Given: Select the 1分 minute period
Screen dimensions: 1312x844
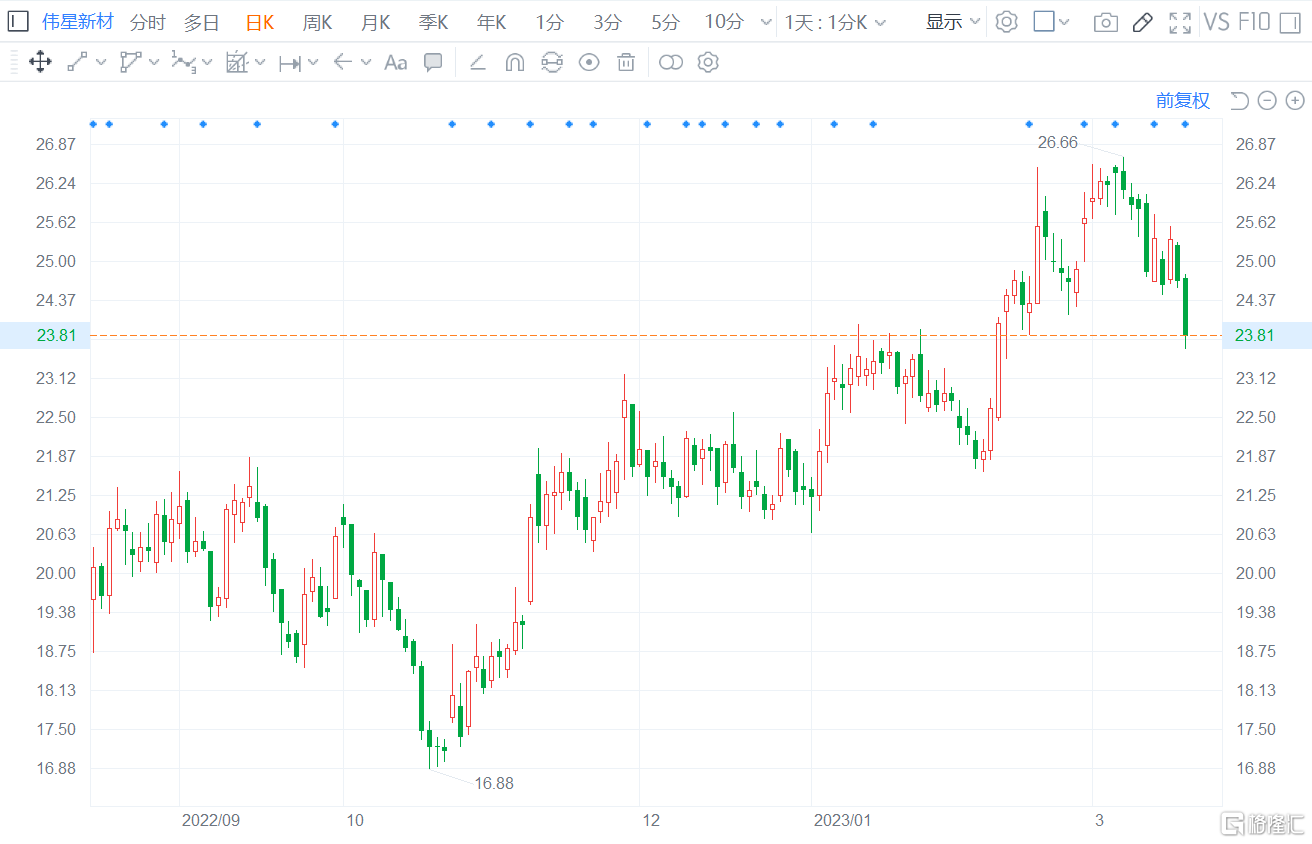Looking at the screenshot, I should point(549,22).
